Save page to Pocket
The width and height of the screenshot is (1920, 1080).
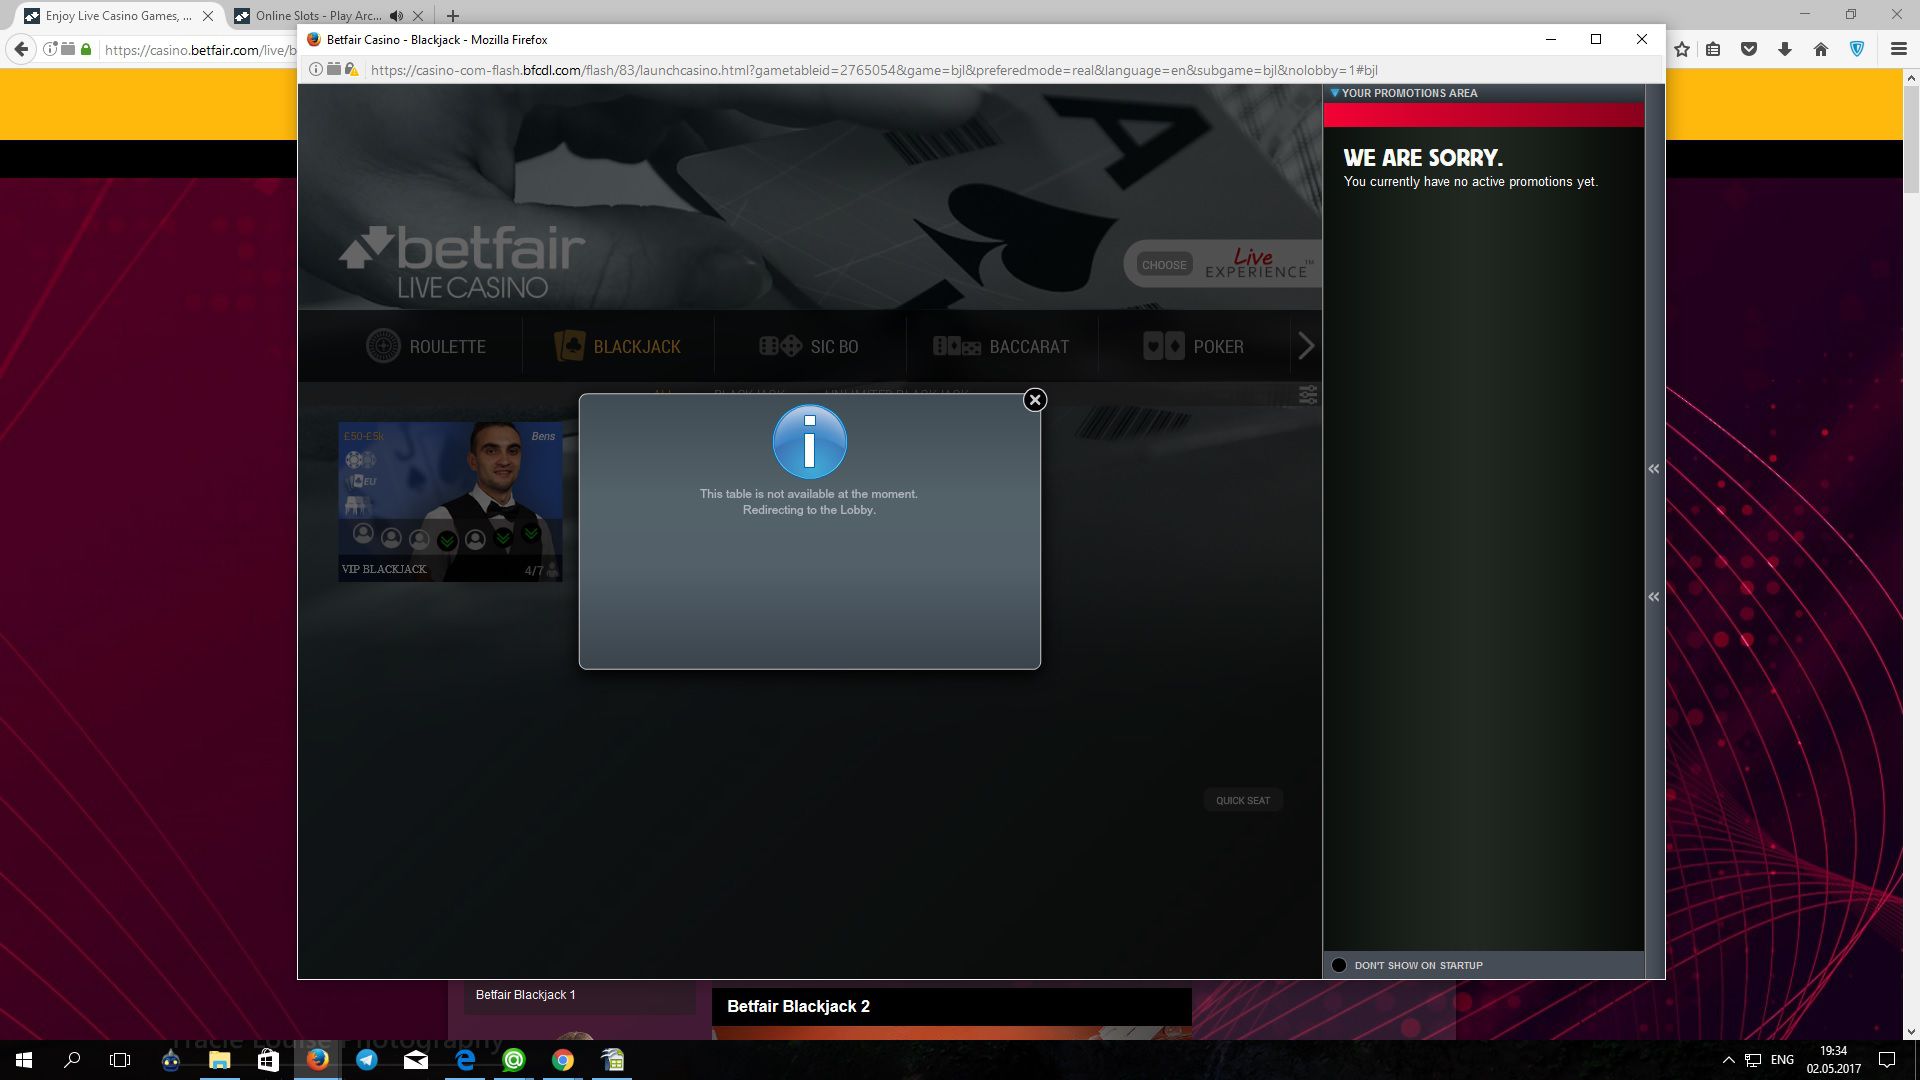click(1749, 49)
